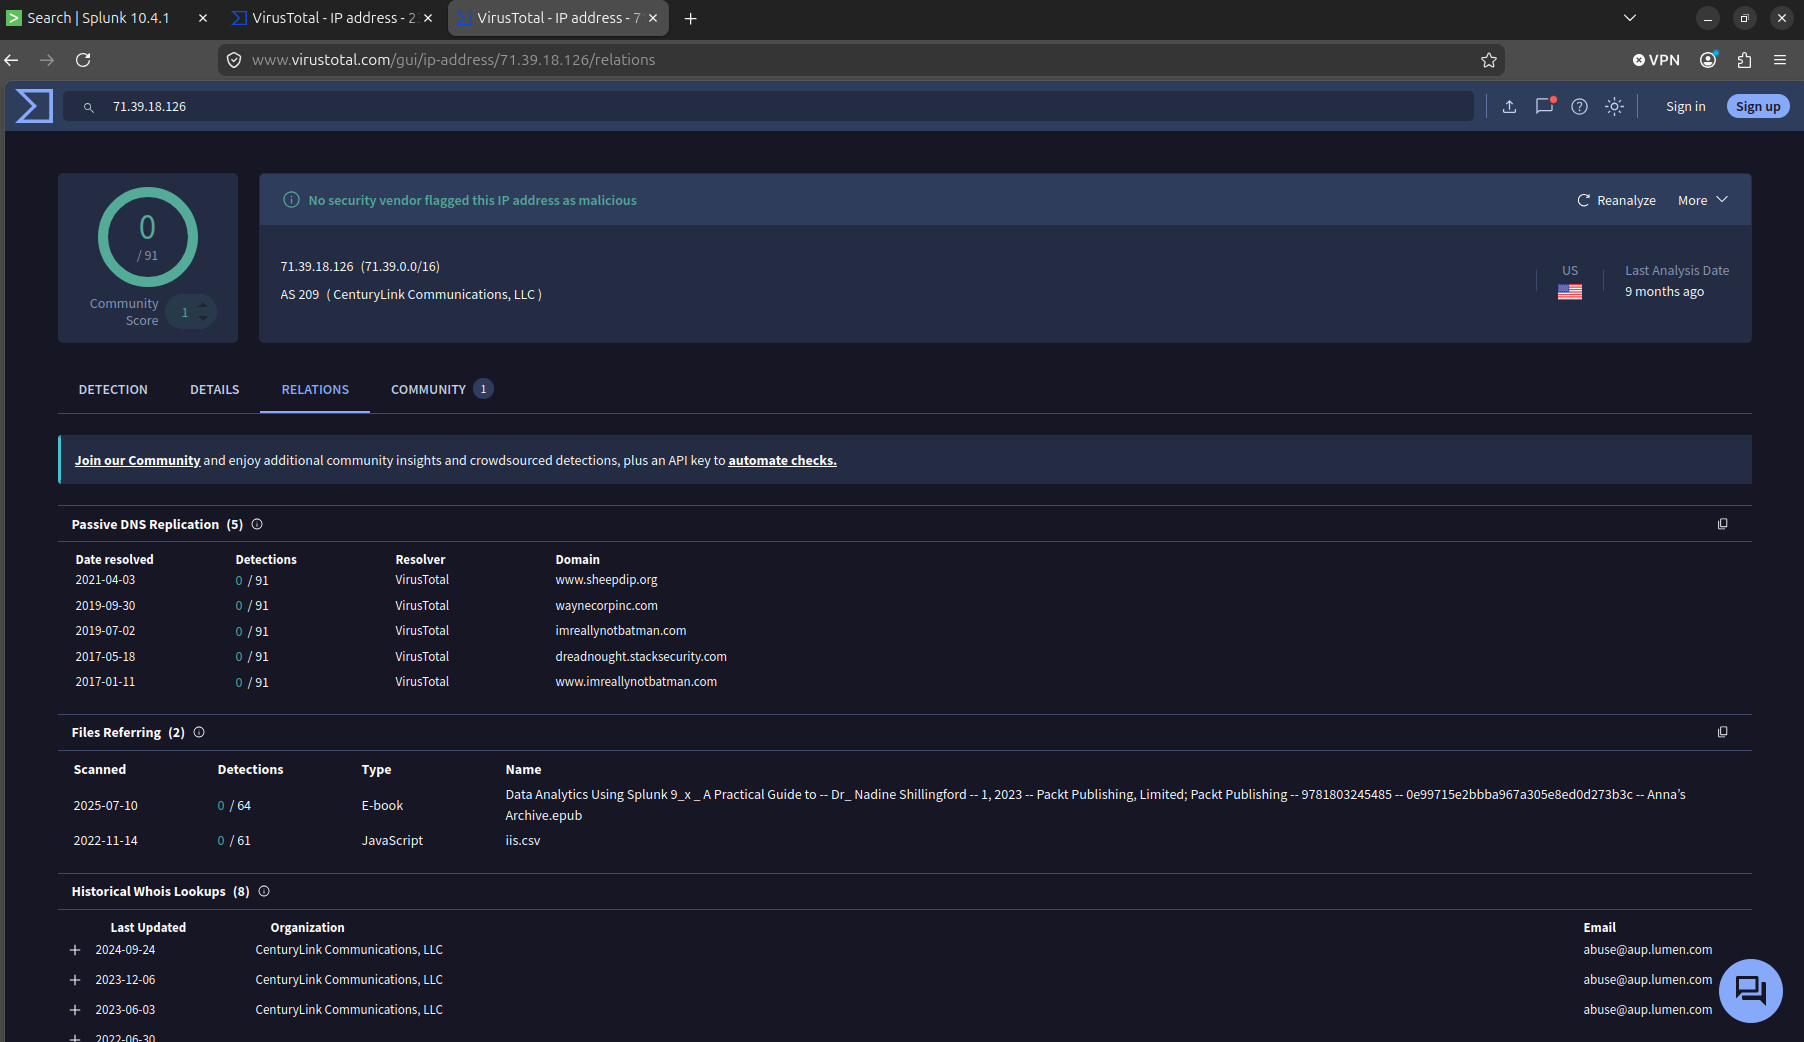Close the Splunk Search browser tab
Screen dimensions: 1804x1042
203,18
